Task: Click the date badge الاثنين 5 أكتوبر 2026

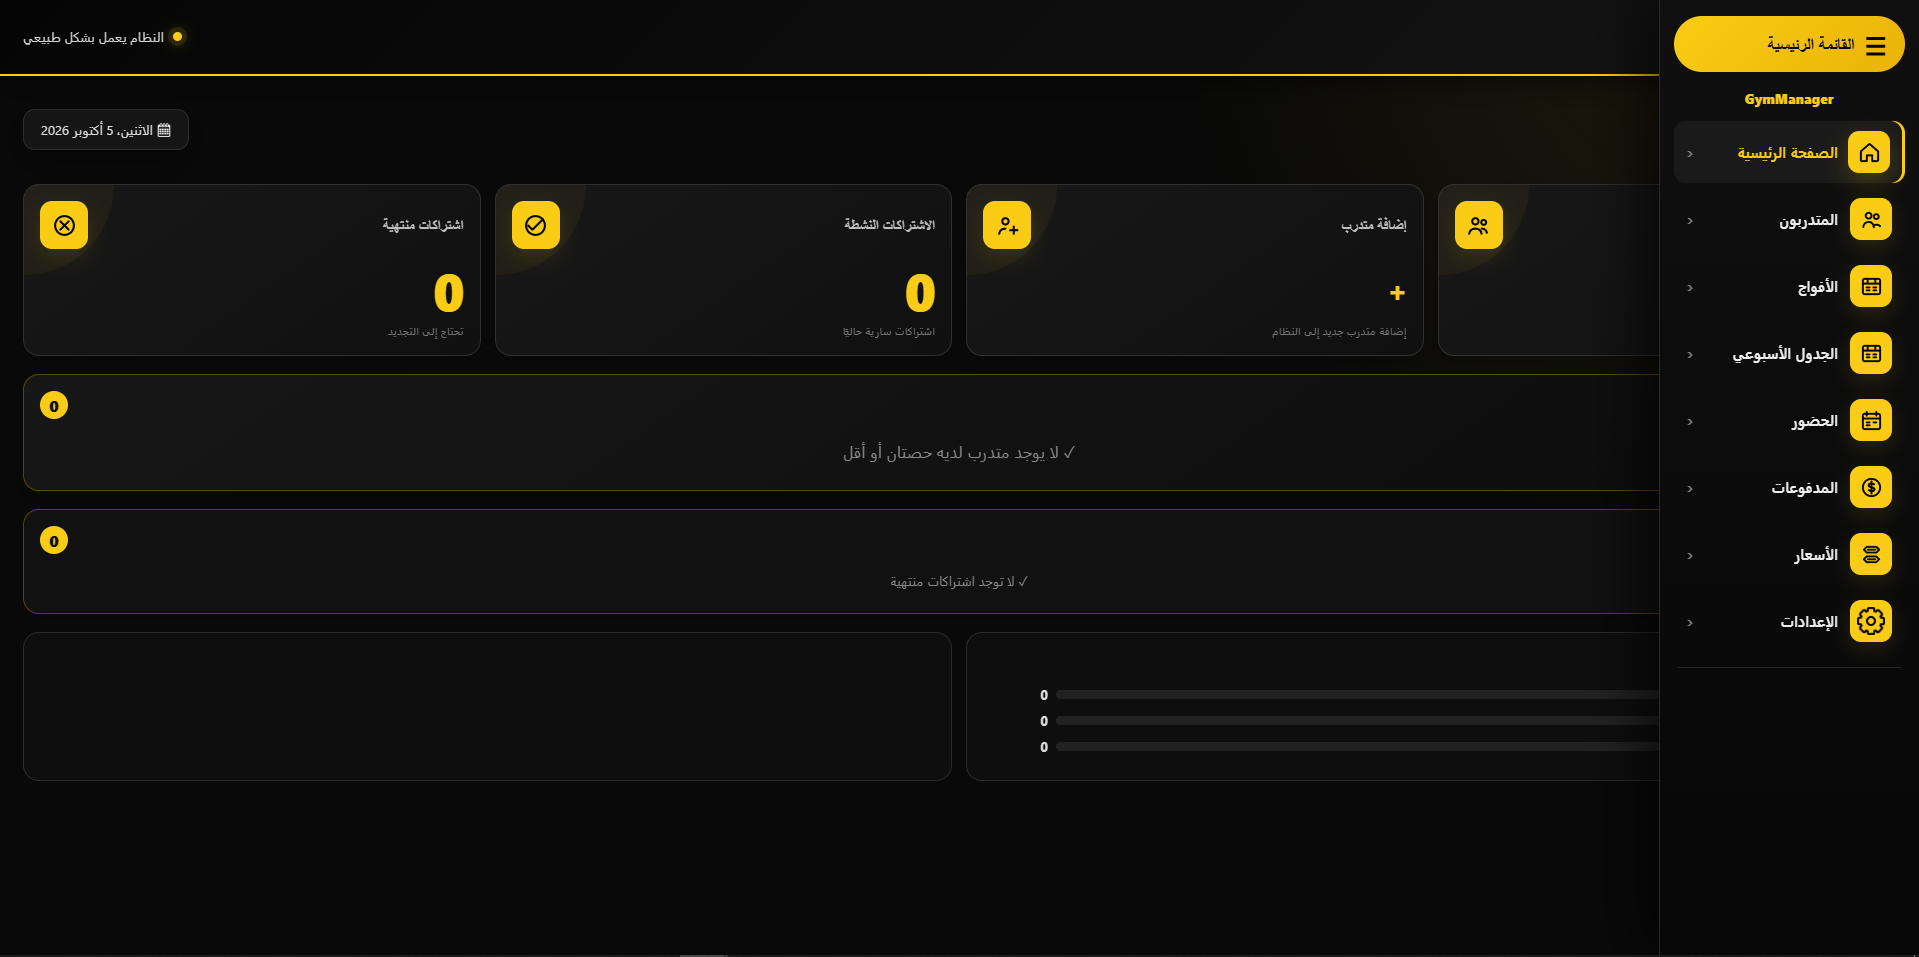Action: (x=106, y=130)
